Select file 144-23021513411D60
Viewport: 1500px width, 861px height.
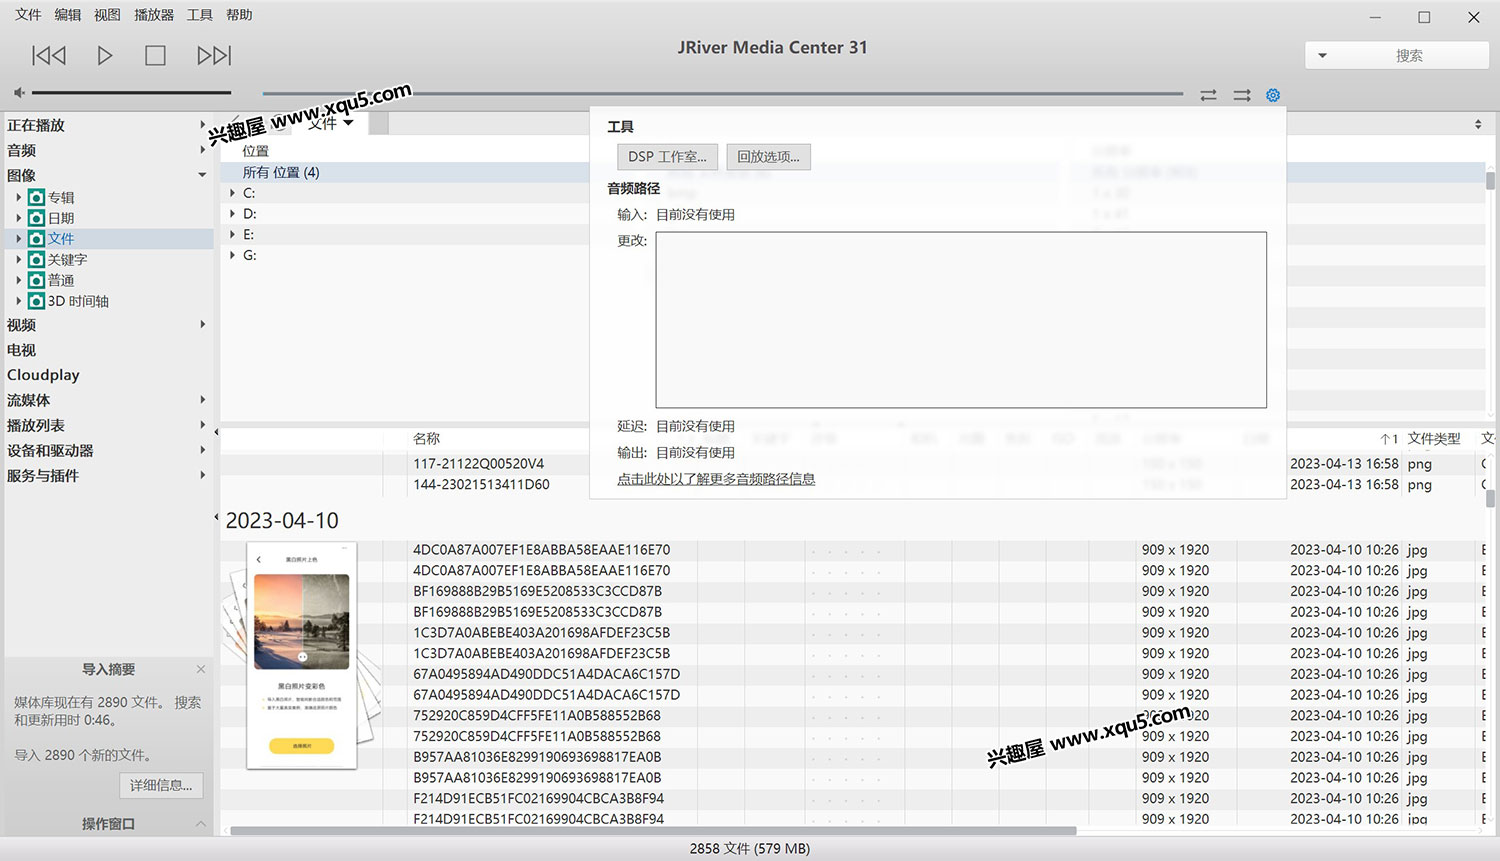tap(481, 484)
